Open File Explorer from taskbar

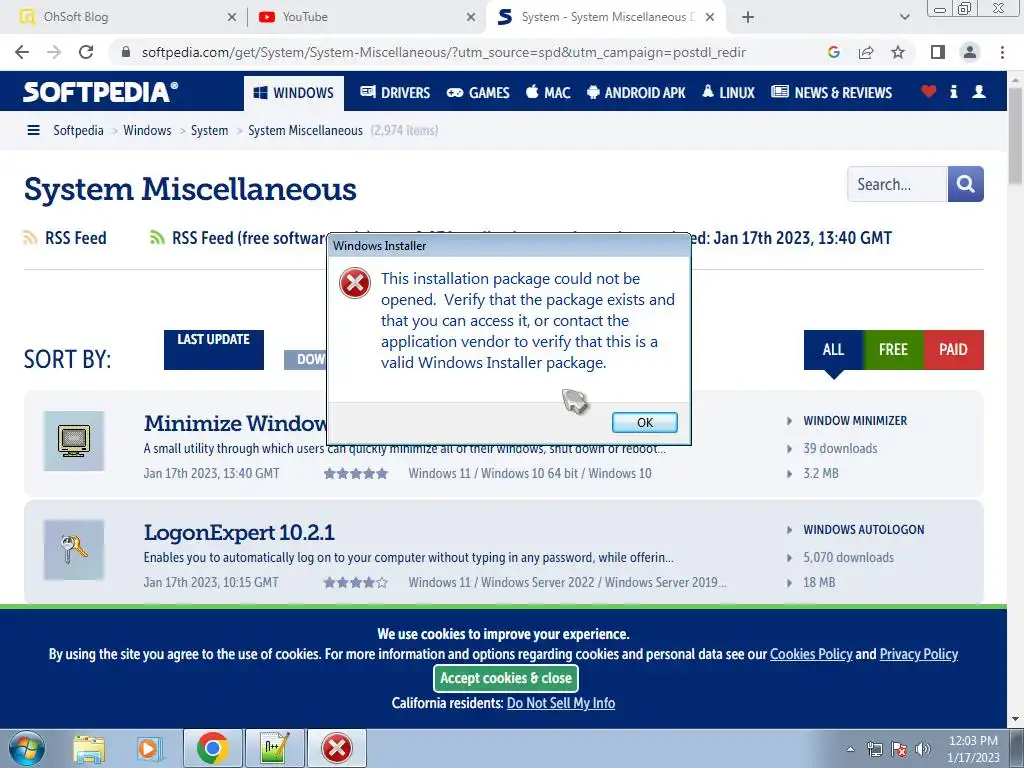89,749
